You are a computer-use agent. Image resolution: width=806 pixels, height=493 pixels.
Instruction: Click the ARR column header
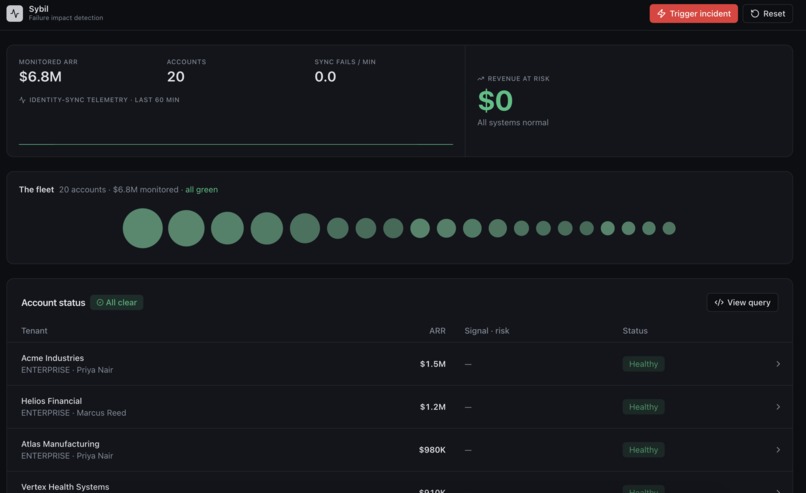437,331
